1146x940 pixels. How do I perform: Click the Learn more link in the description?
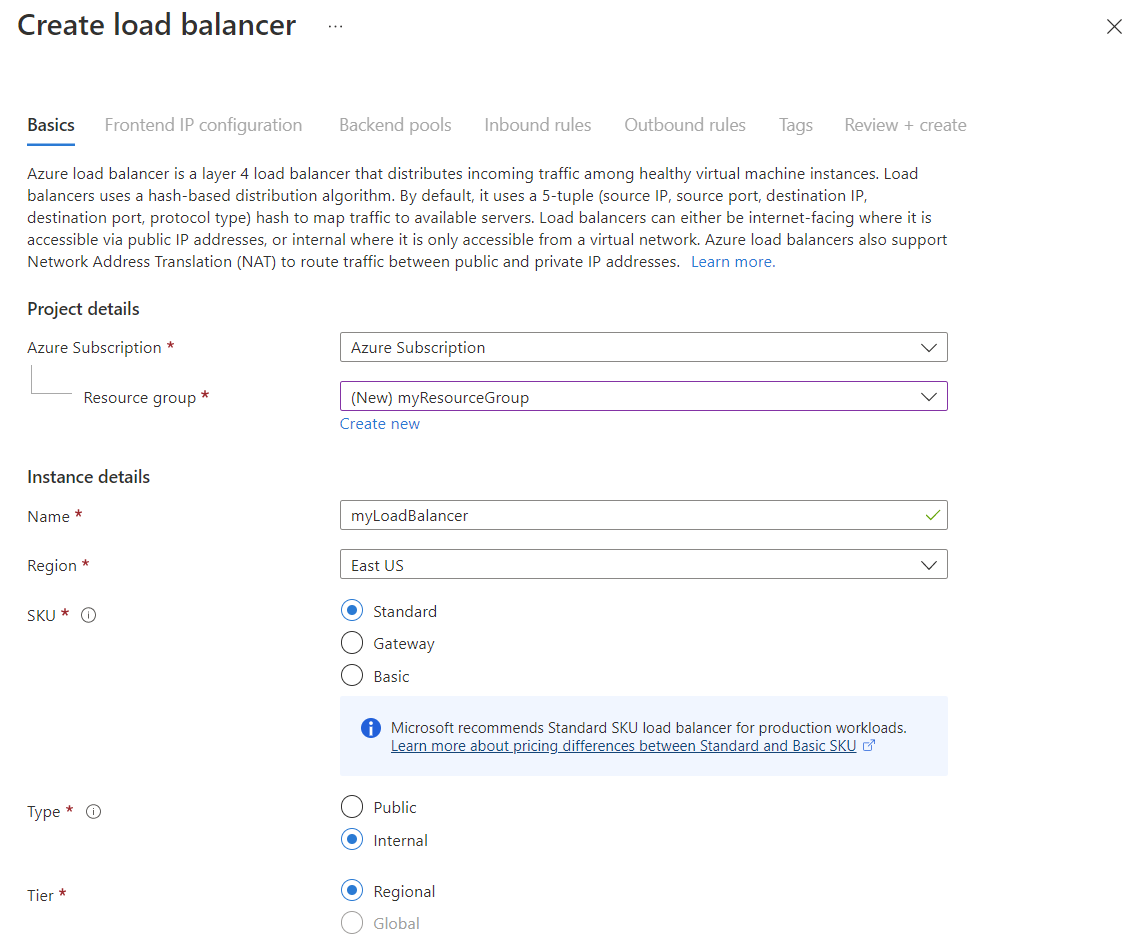click(x=731, y=261)
